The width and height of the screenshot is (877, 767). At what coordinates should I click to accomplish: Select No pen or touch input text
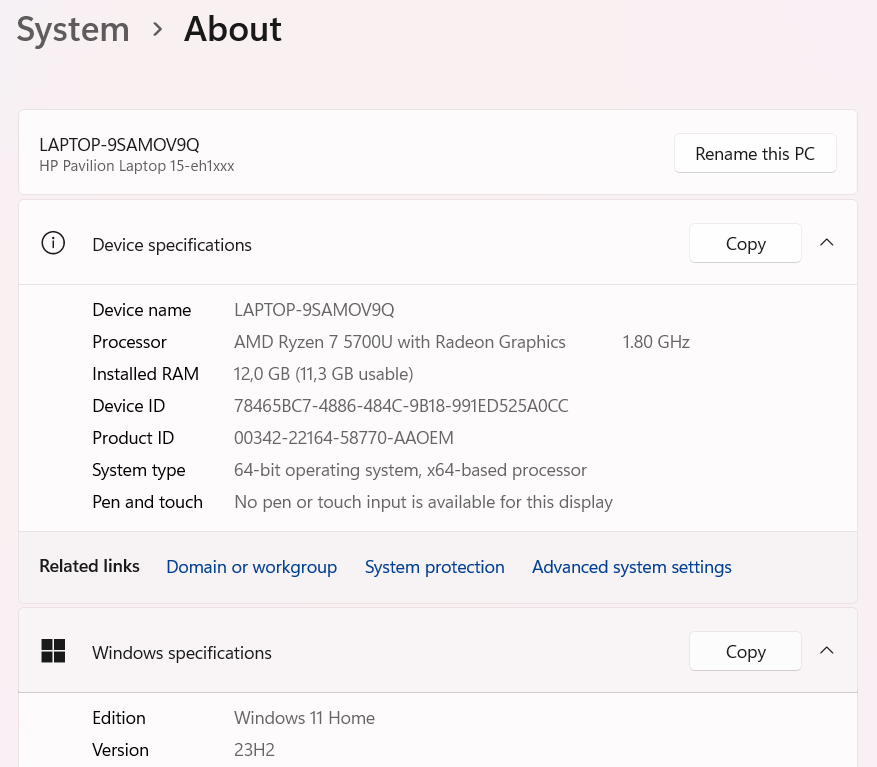tap(423, 502)
